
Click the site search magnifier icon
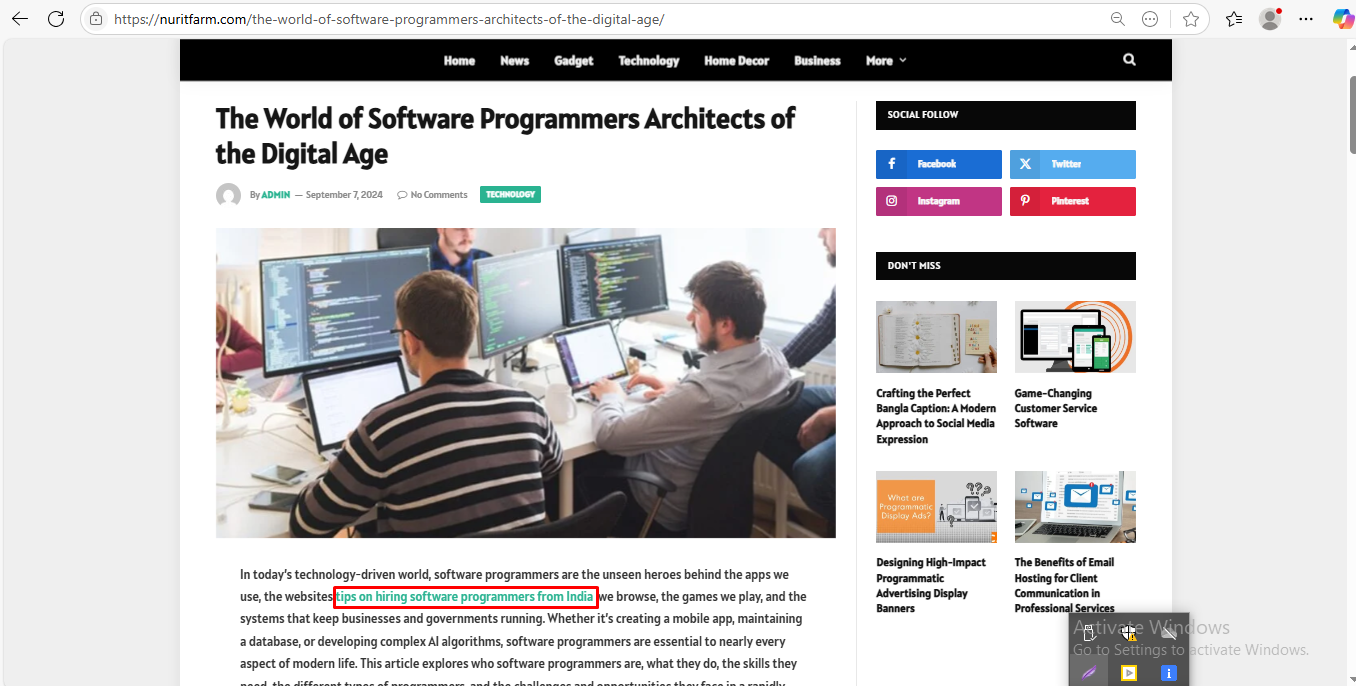coord(1129,60)
